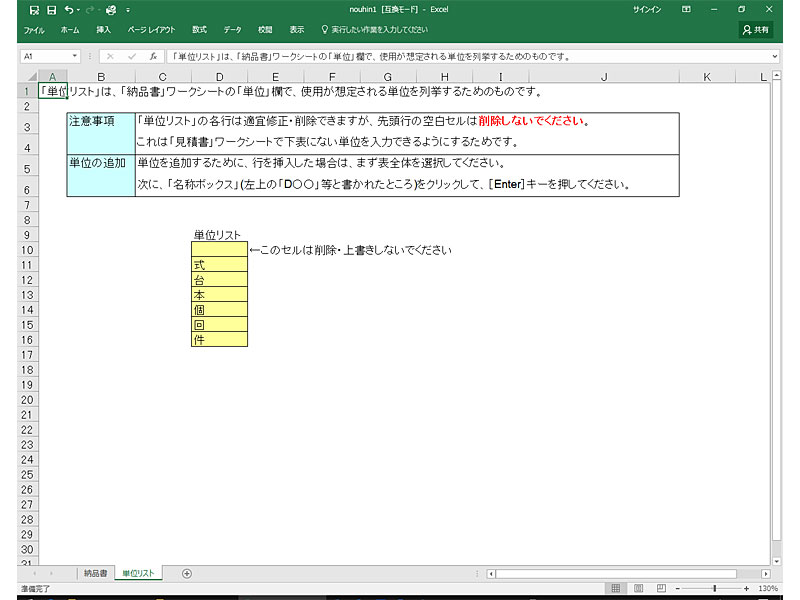800x600 pixels.
Task: Expand the formula bar with the chevron
Action: click(x=774, y=56)
